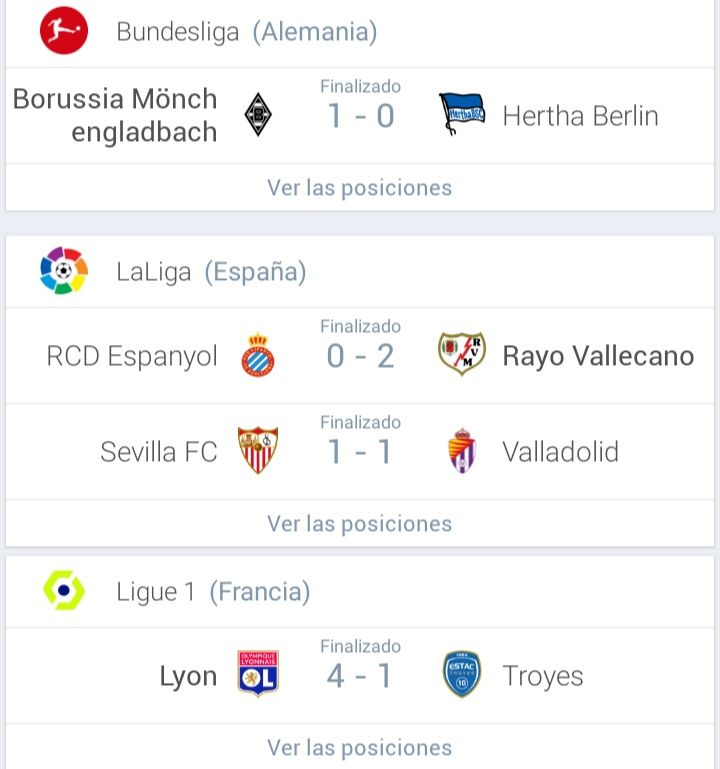Tap the LaLiga colorful logo
This screenshot has height=769, width=720.
(64, 270)
